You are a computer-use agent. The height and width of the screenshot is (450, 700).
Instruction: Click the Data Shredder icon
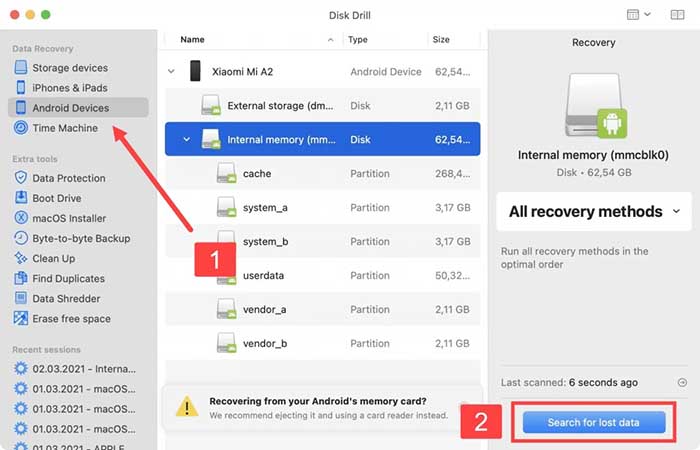point(21,298)
